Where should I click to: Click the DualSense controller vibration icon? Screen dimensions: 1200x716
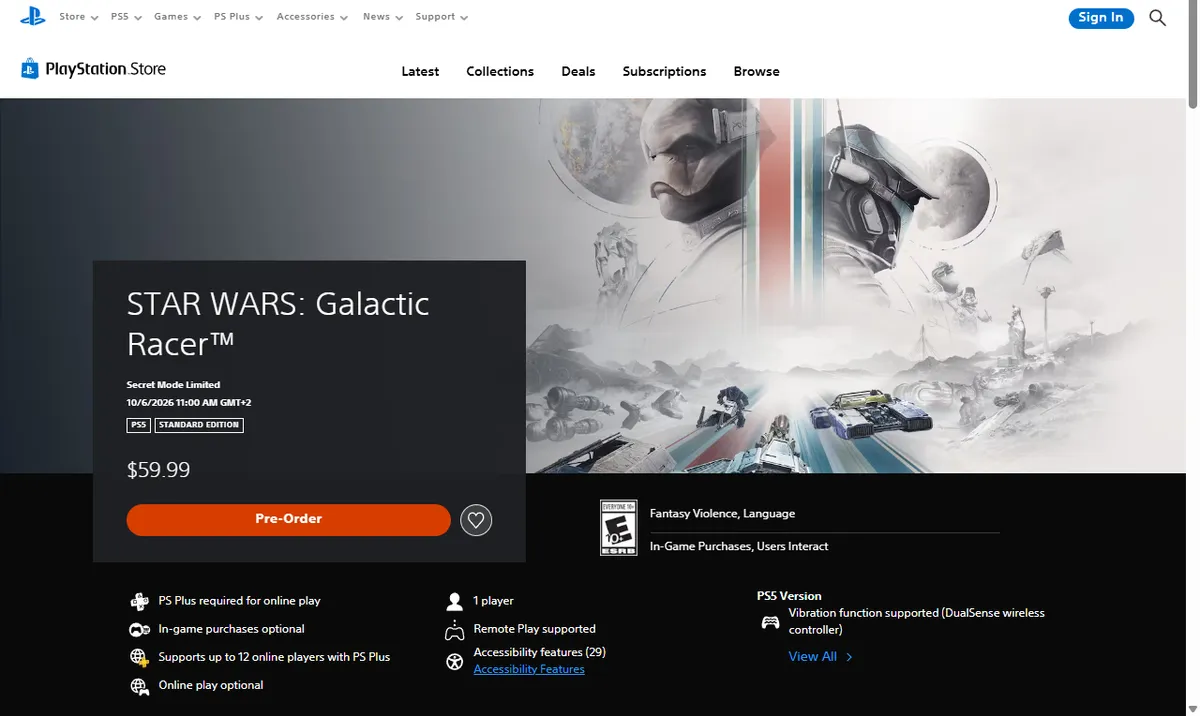[771, 622]
